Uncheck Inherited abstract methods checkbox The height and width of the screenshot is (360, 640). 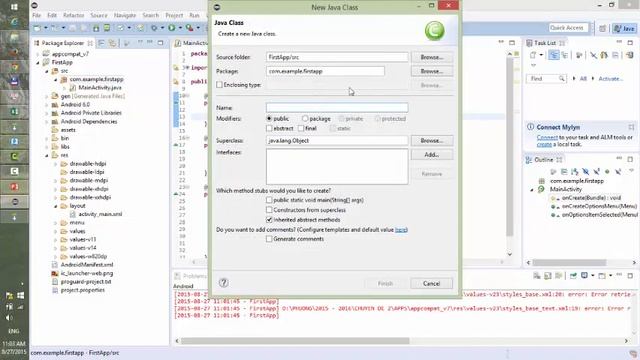point(269,220)
